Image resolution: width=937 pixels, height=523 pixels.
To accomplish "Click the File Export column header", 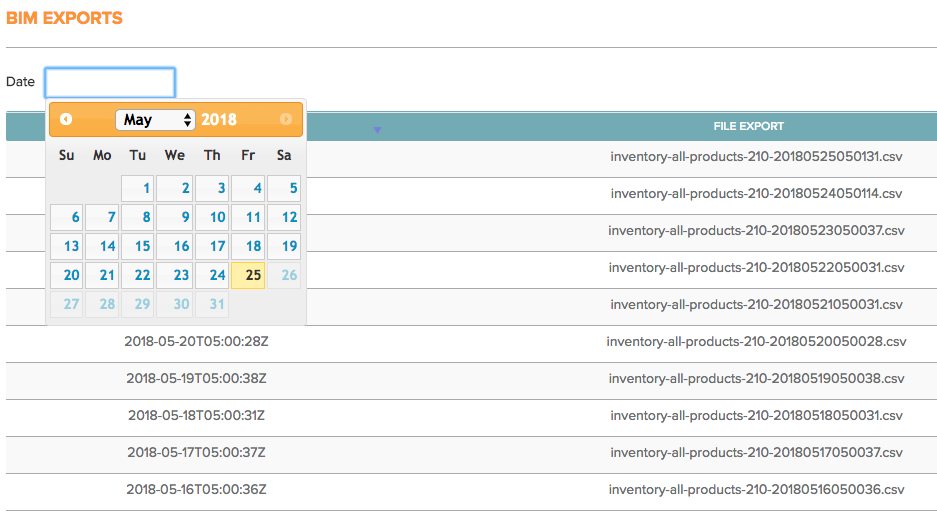I will point(748,126).
